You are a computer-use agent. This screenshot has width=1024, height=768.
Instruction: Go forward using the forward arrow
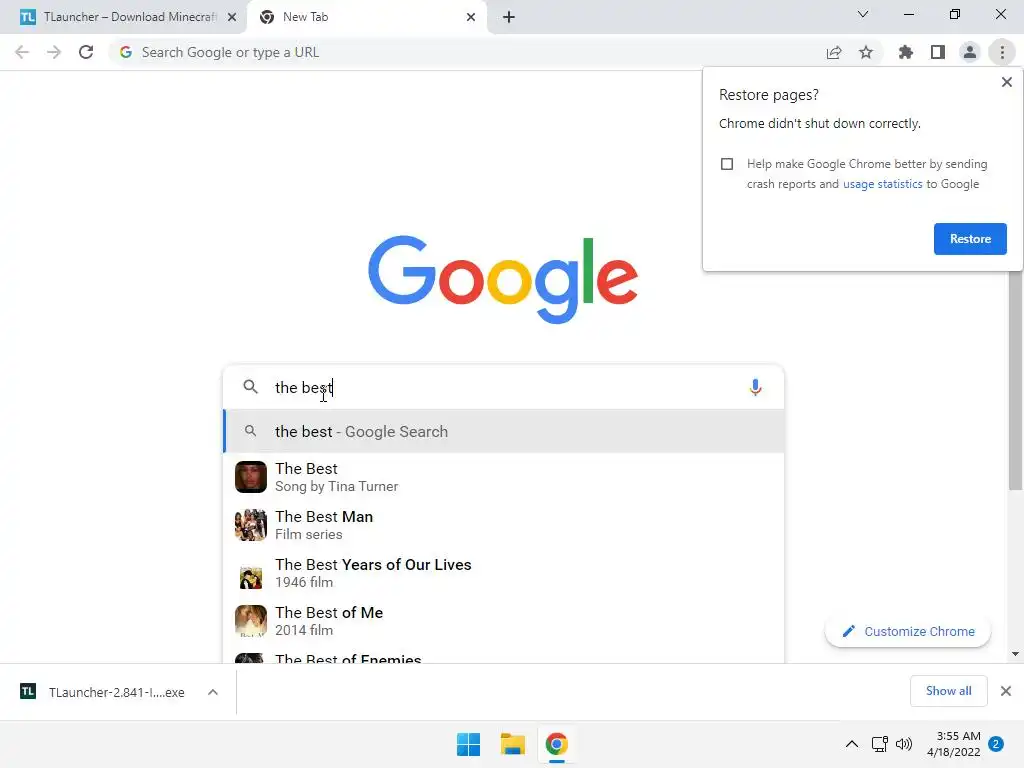[x=54, y=52]
